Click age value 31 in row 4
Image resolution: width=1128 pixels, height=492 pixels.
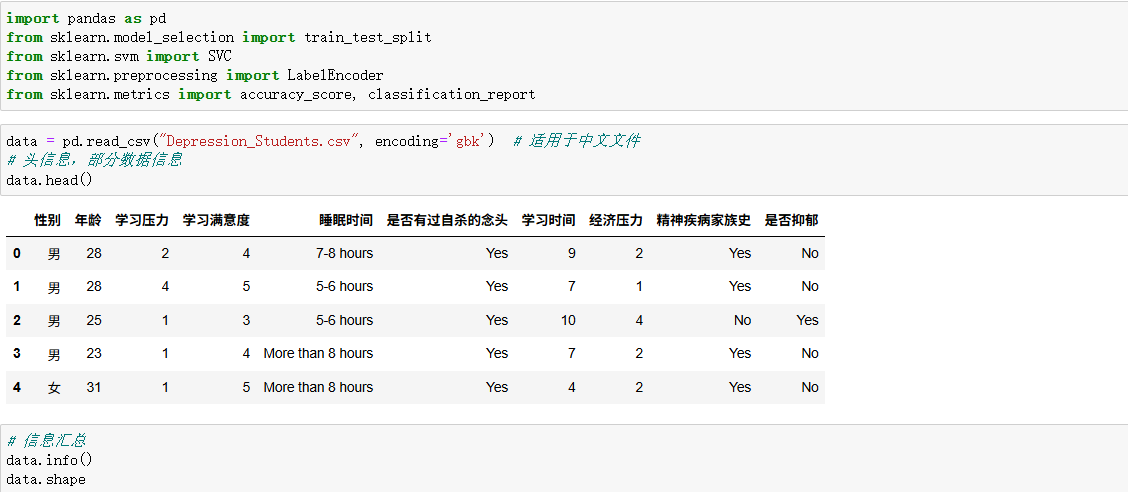94,387
